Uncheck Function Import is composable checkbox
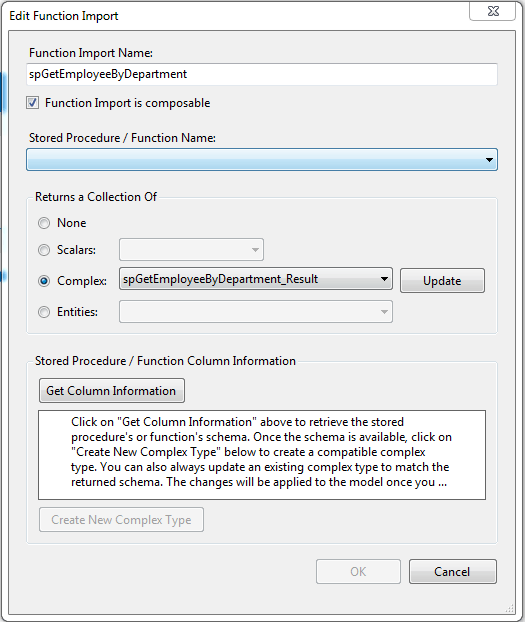Screen dimensions: 525x622 [33, 103]
